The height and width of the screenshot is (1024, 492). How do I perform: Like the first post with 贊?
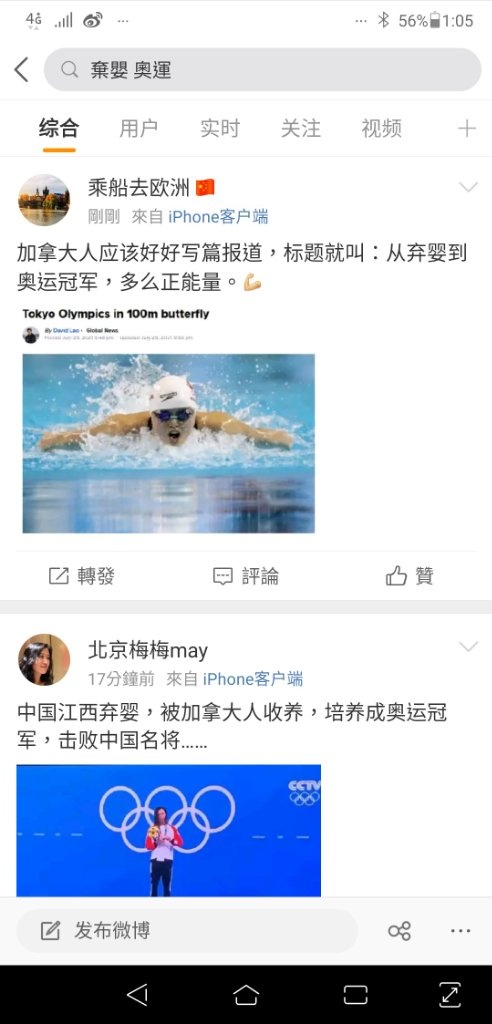pos(410,576)
